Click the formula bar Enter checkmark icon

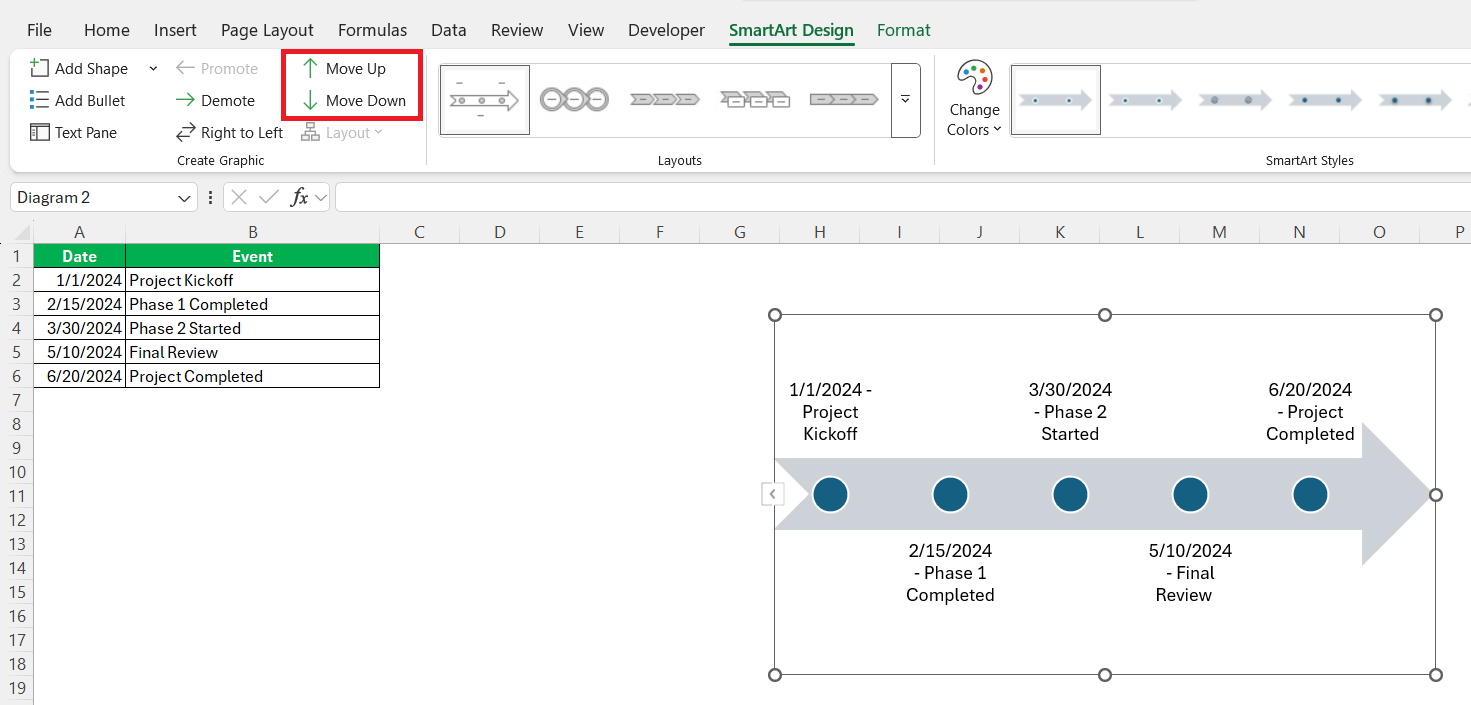click(x=268, y=198)
